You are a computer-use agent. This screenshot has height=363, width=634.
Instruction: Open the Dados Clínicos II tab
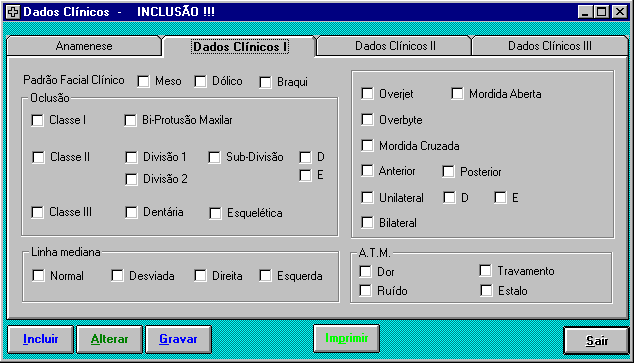tap(395, 46)
